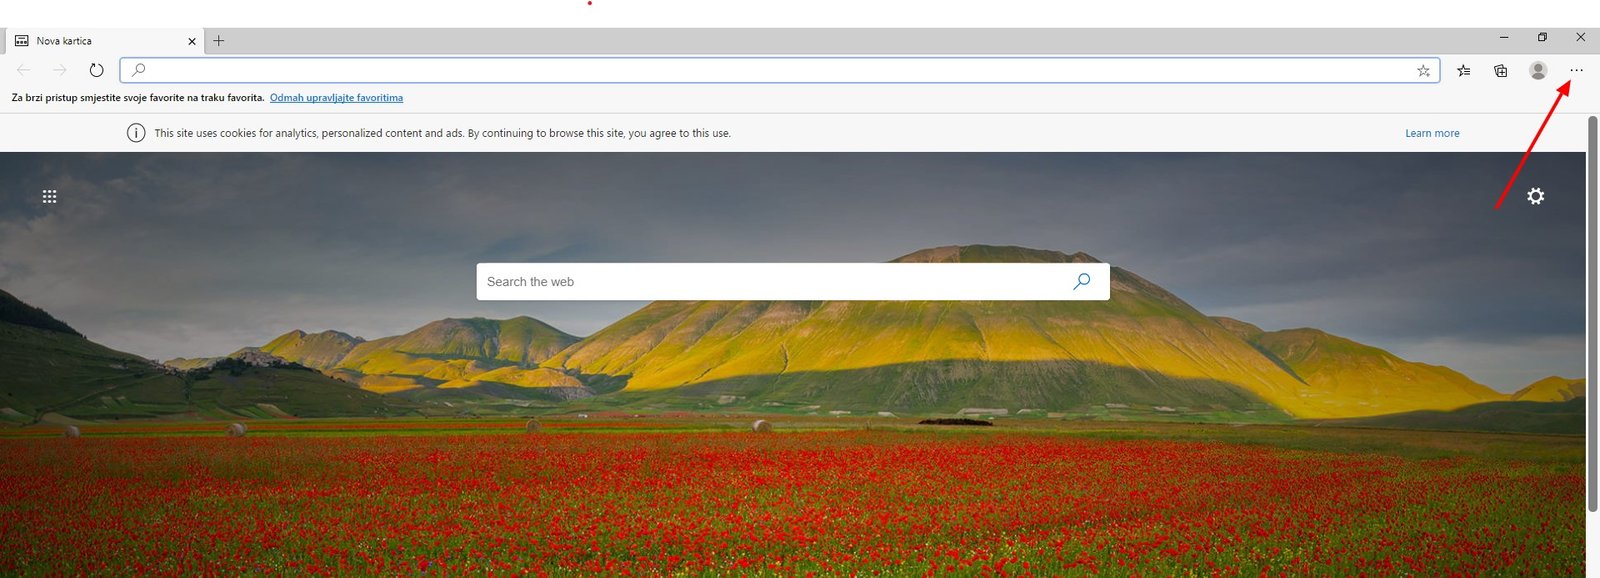This screenshot has height=578, width=1600.
Task: Click the Forward navigation arrow
Action: 60,70
